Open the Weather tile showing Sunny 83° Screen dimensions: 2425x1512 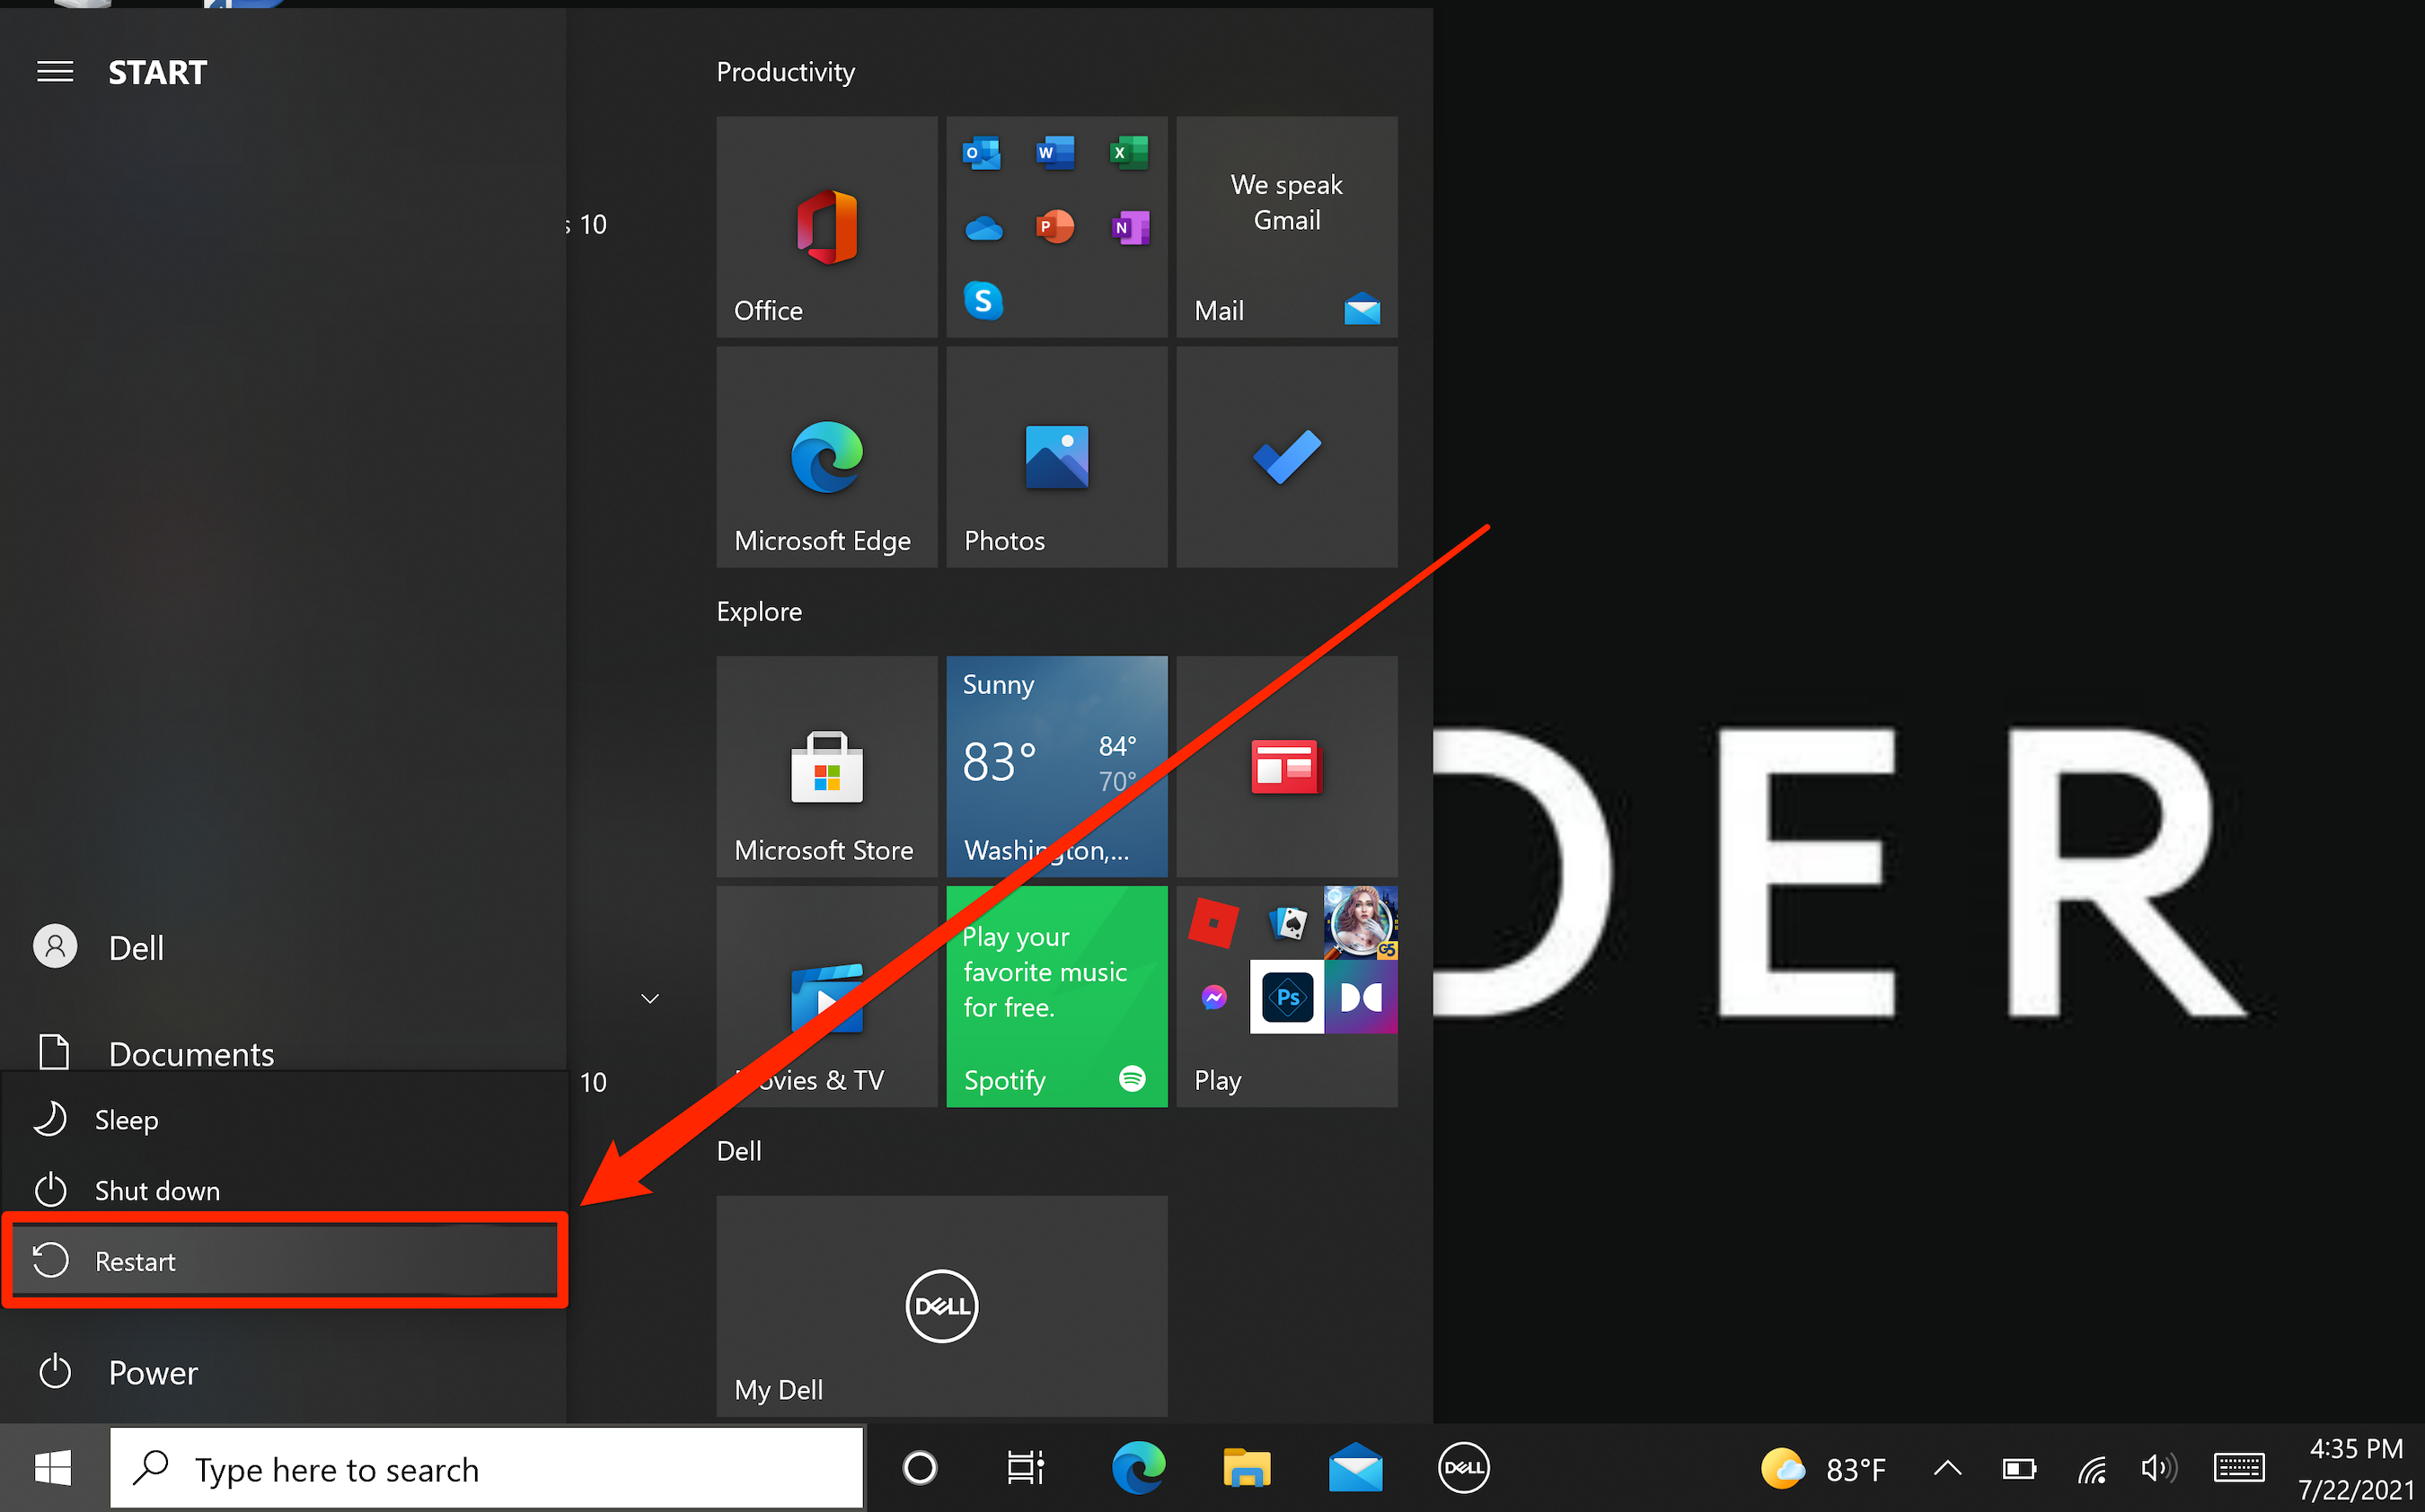(x=1056, y=766)
